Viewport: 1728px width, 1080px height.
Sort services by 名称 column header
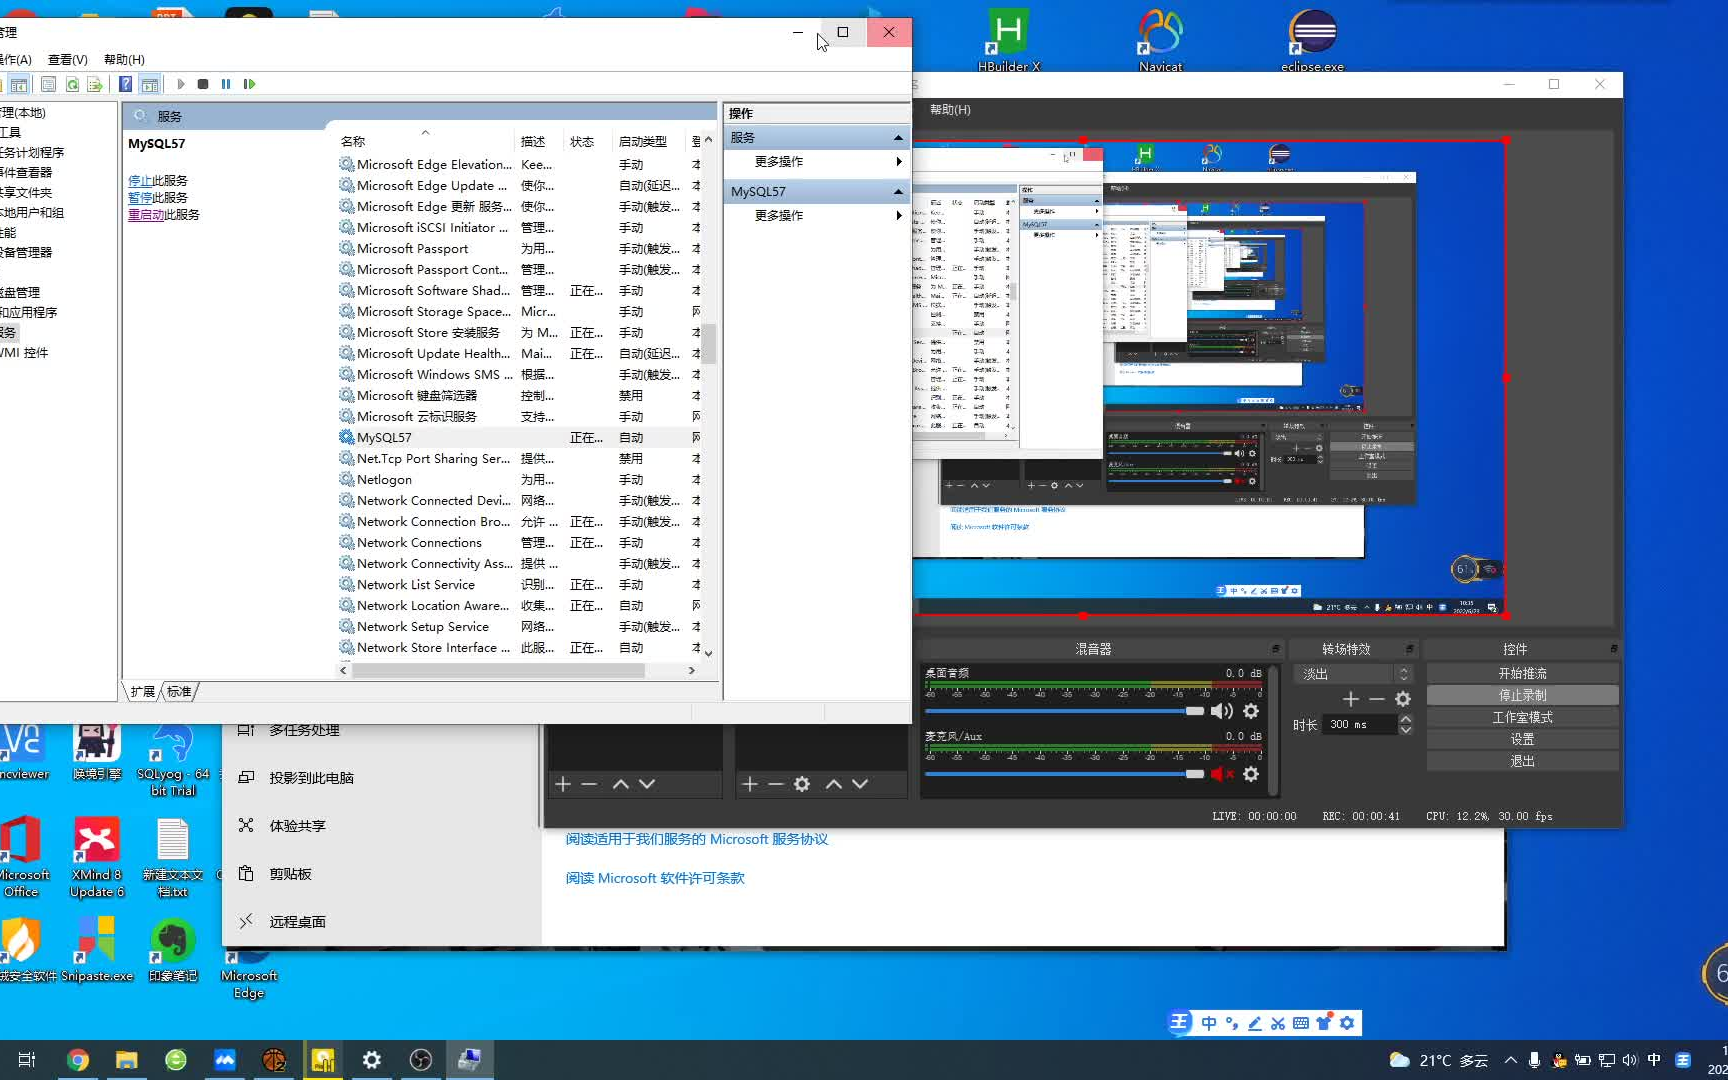click(x=425, y=141)
